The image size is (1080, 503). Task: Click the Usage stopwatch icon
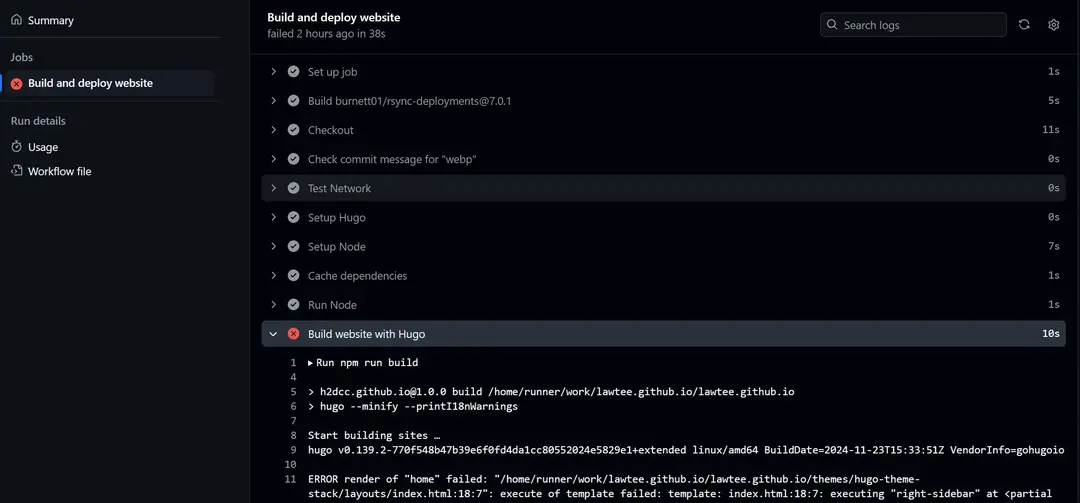tap(16, 147)
